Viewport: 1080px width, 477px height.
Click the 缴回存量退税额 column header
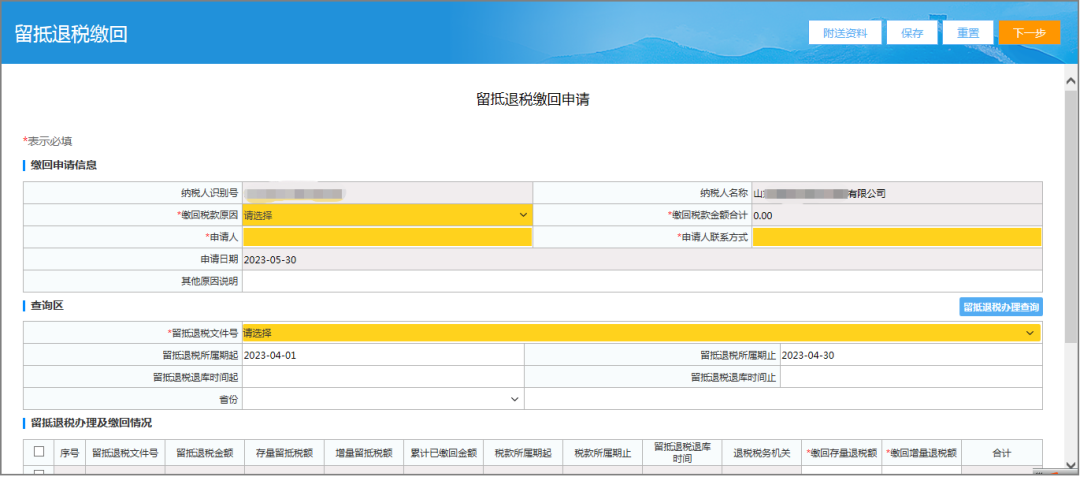coord(842,453)
